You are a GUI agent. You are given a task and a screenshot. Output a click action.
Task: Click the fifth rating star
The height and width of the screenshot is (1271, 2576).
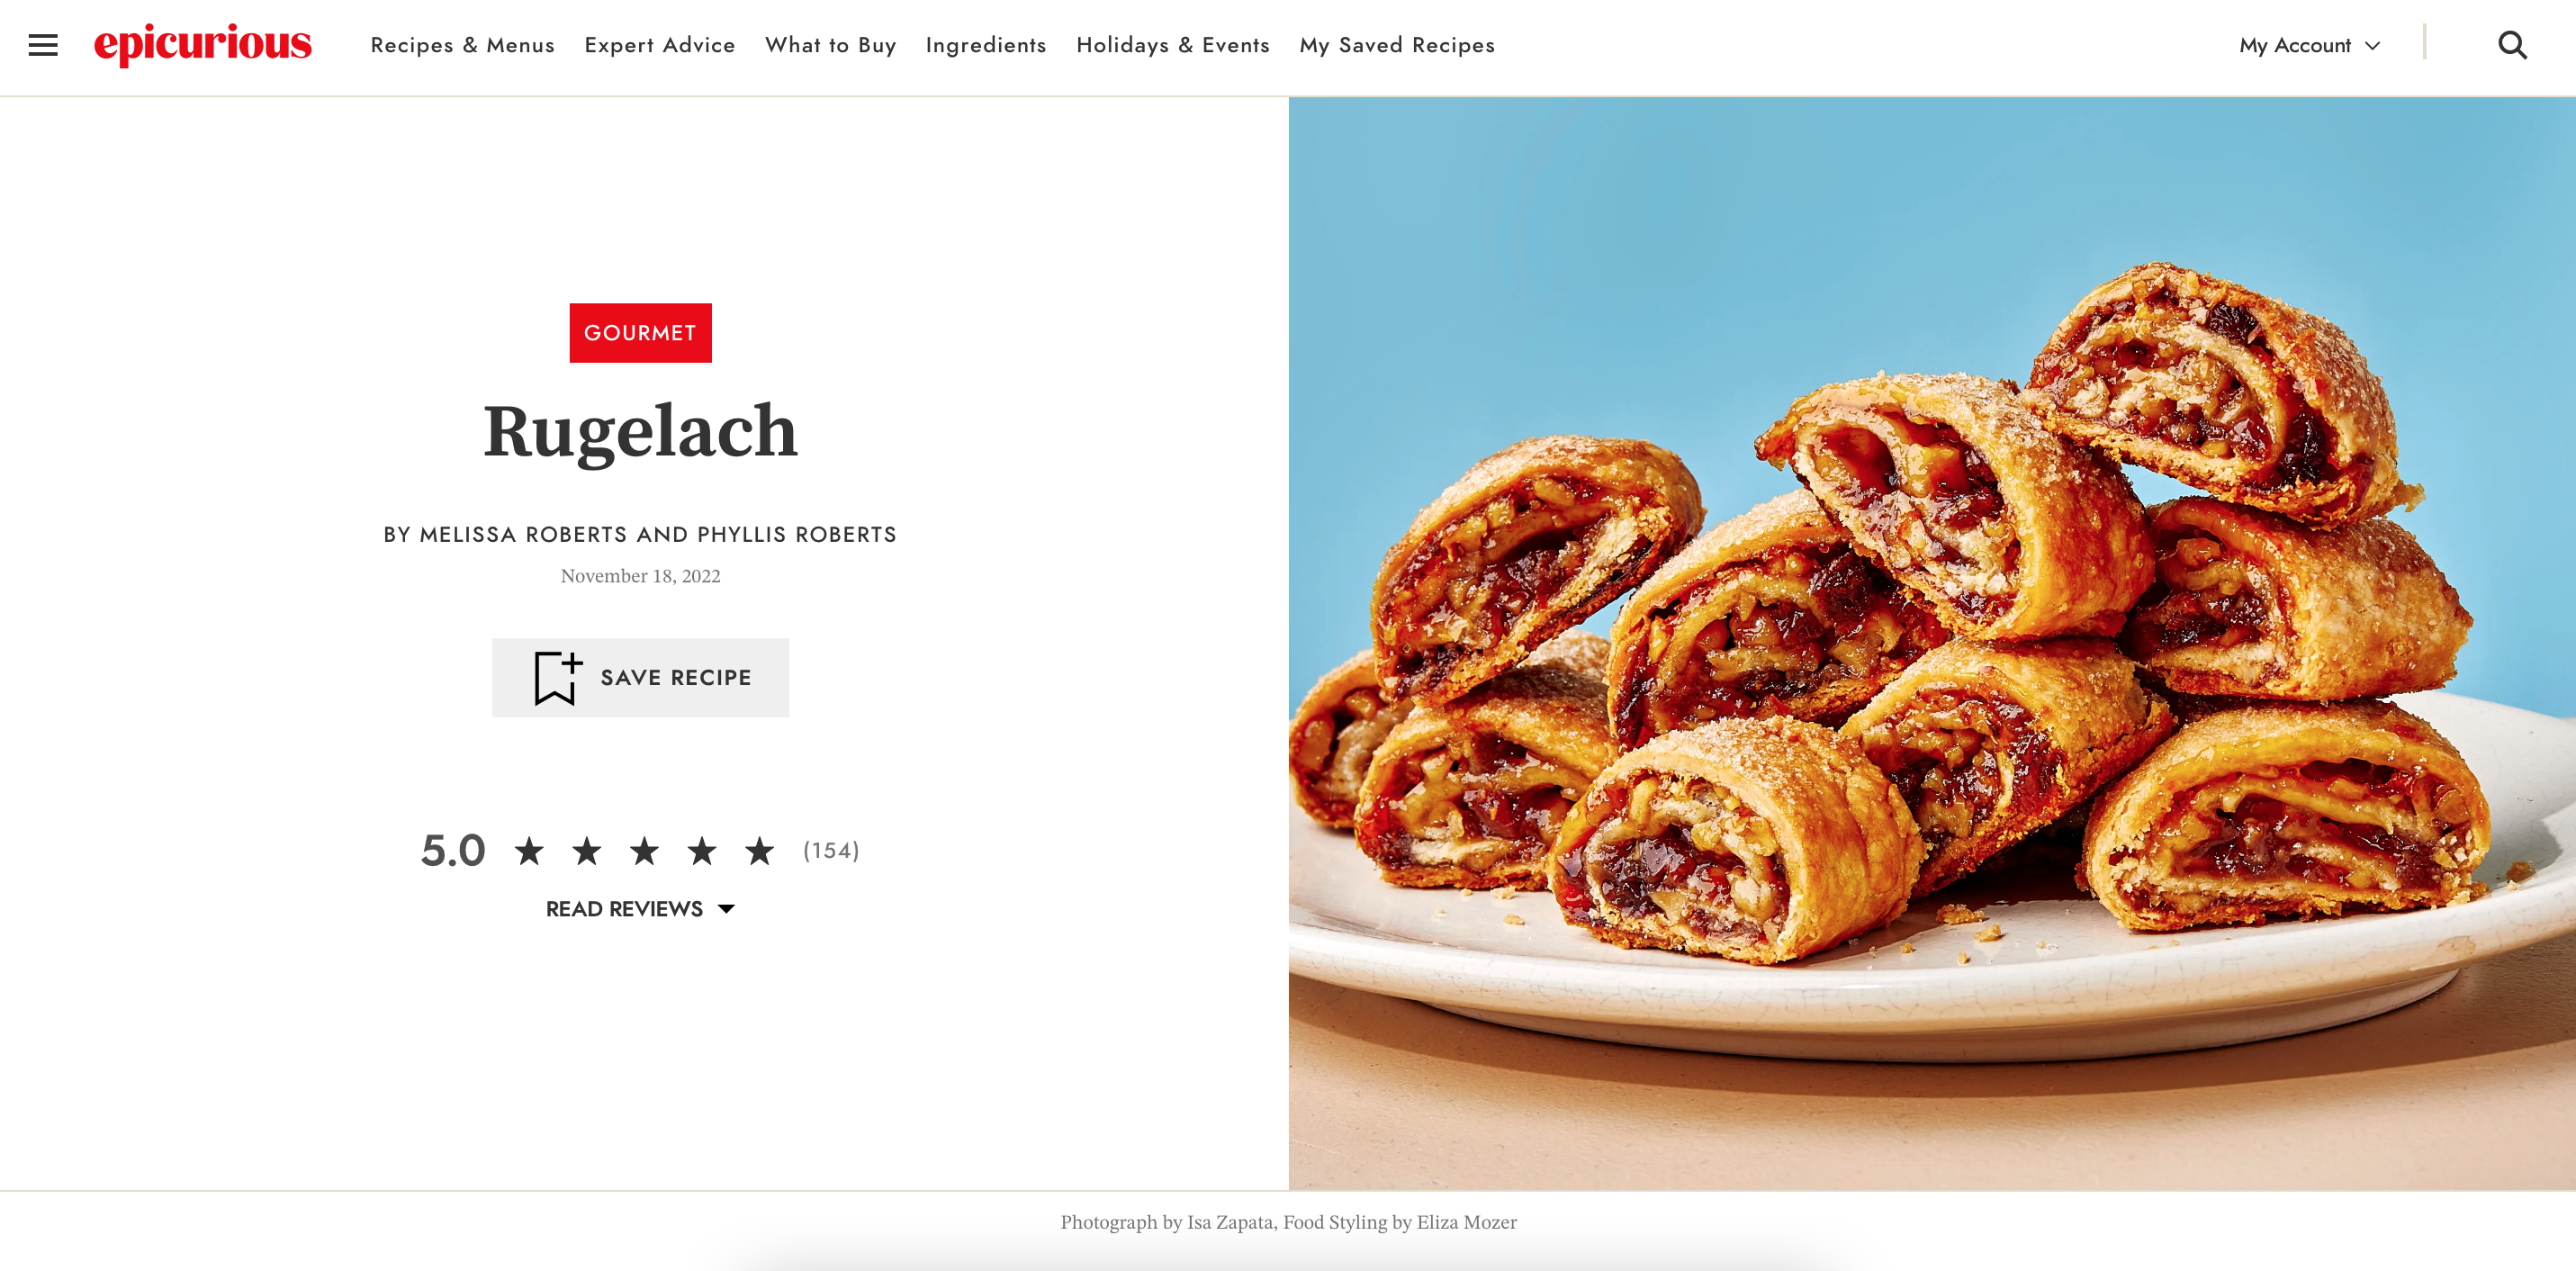coord(759,851)
